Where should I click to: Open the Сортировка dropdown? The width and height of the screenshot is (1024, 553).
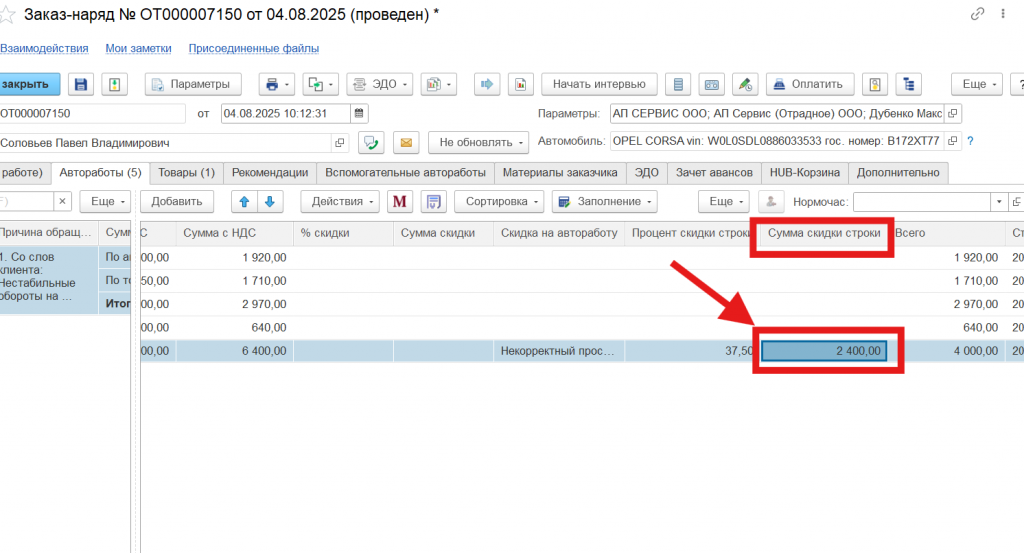[498, 201]
